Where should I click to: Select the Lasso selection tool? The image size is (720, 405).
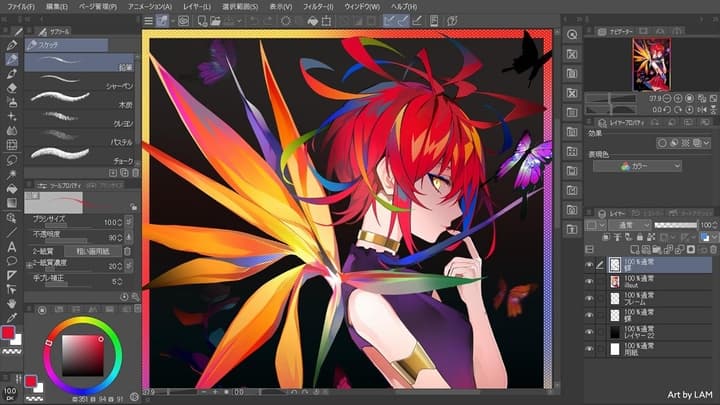click(12, 160)
